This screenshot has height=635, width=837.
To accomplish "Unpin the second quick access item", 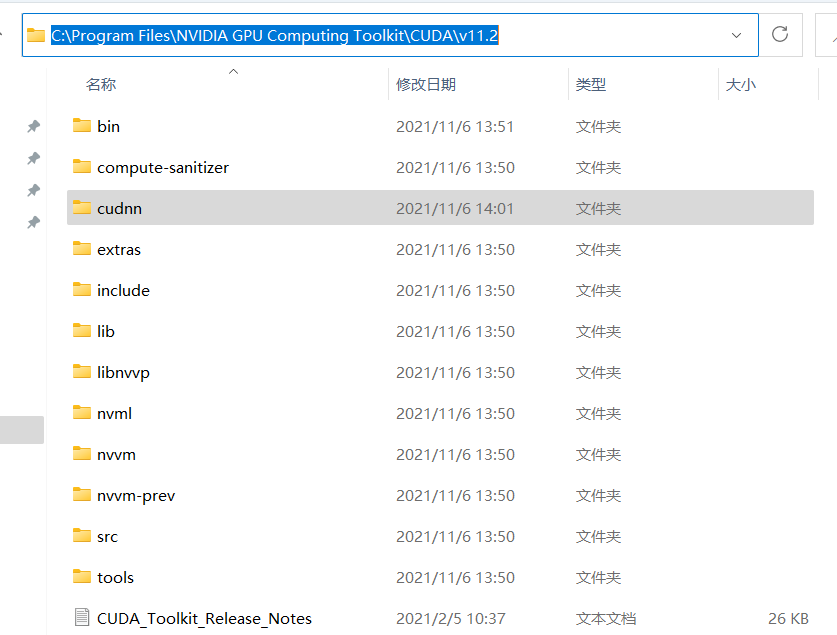I will coord(33,158).
